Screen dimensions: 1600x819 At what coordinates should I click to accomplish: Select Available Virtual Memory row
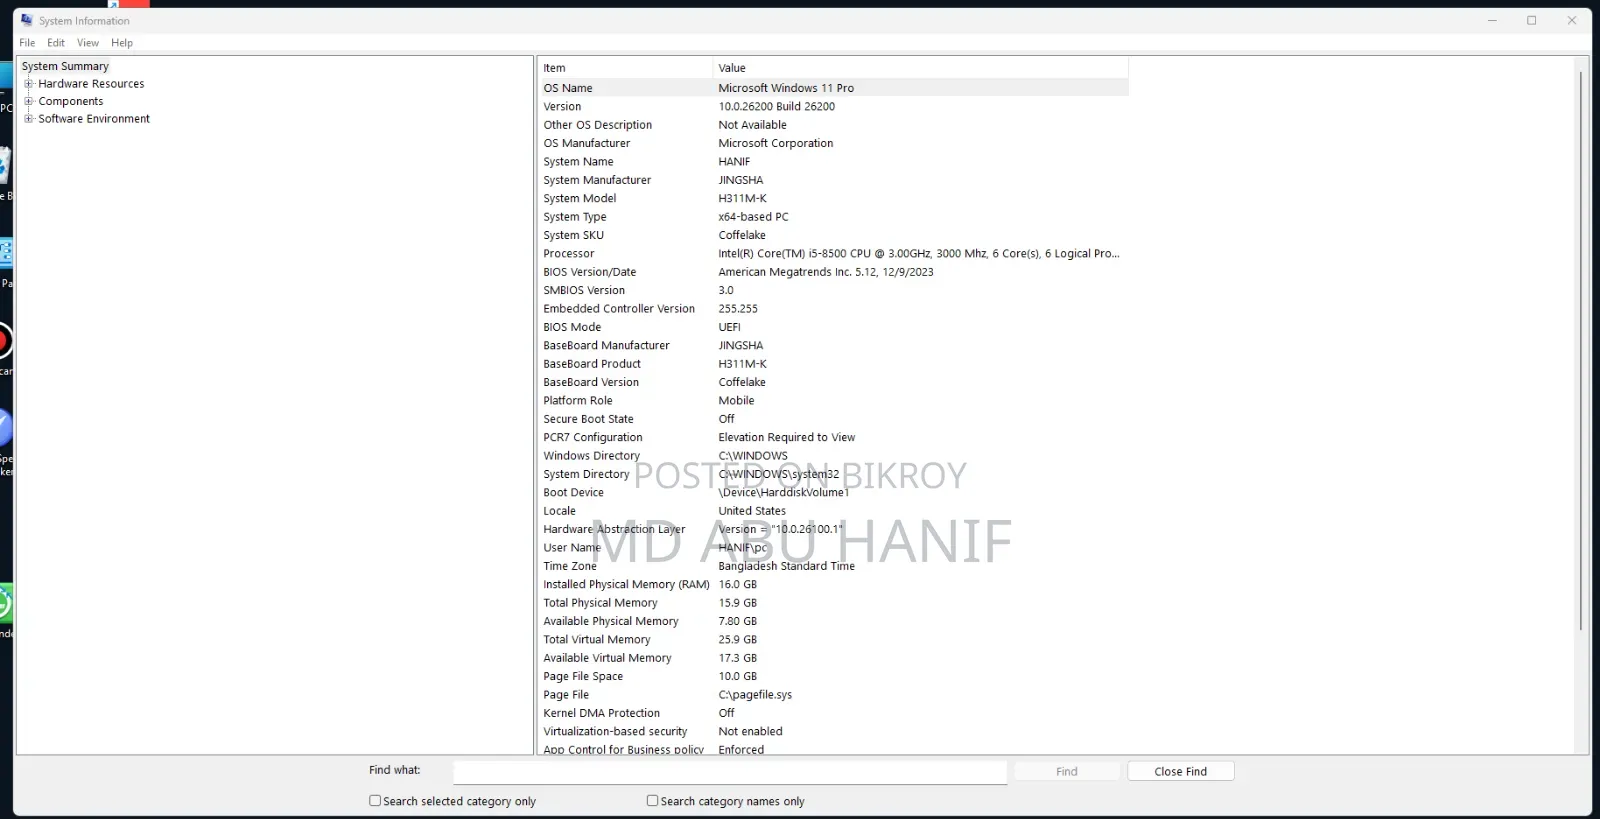coord(833,658)
